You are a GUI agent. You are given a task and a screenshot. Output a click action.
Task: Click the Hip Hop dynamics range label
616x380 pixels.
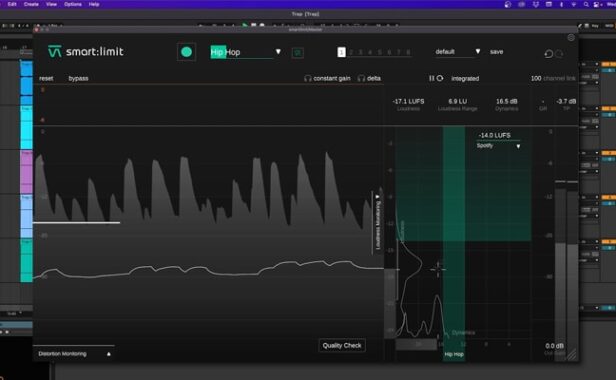(x=454, y=354)
